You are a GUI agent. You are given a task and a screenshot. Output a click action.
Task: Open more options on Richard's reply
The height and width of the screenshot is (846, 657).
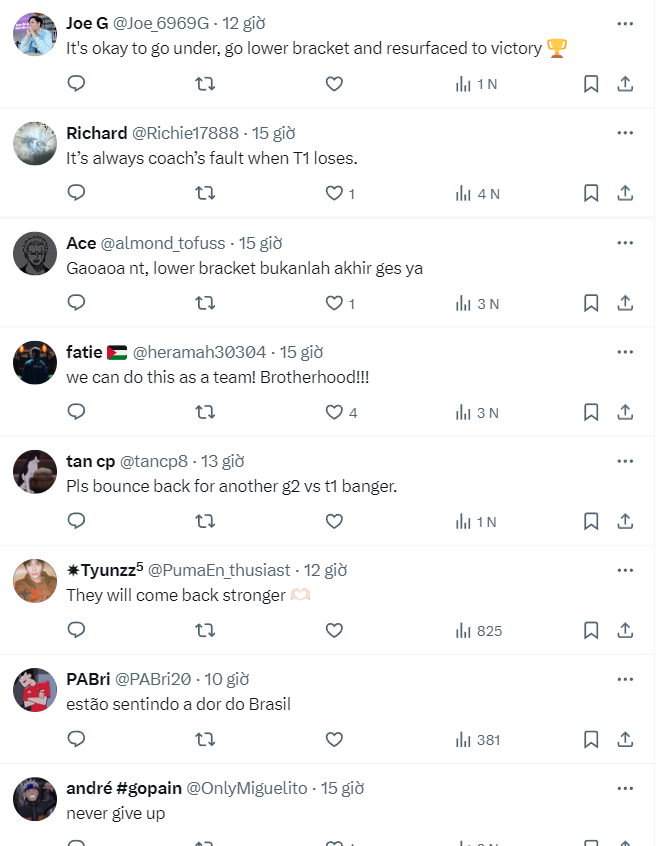click(x=625, y=132)
